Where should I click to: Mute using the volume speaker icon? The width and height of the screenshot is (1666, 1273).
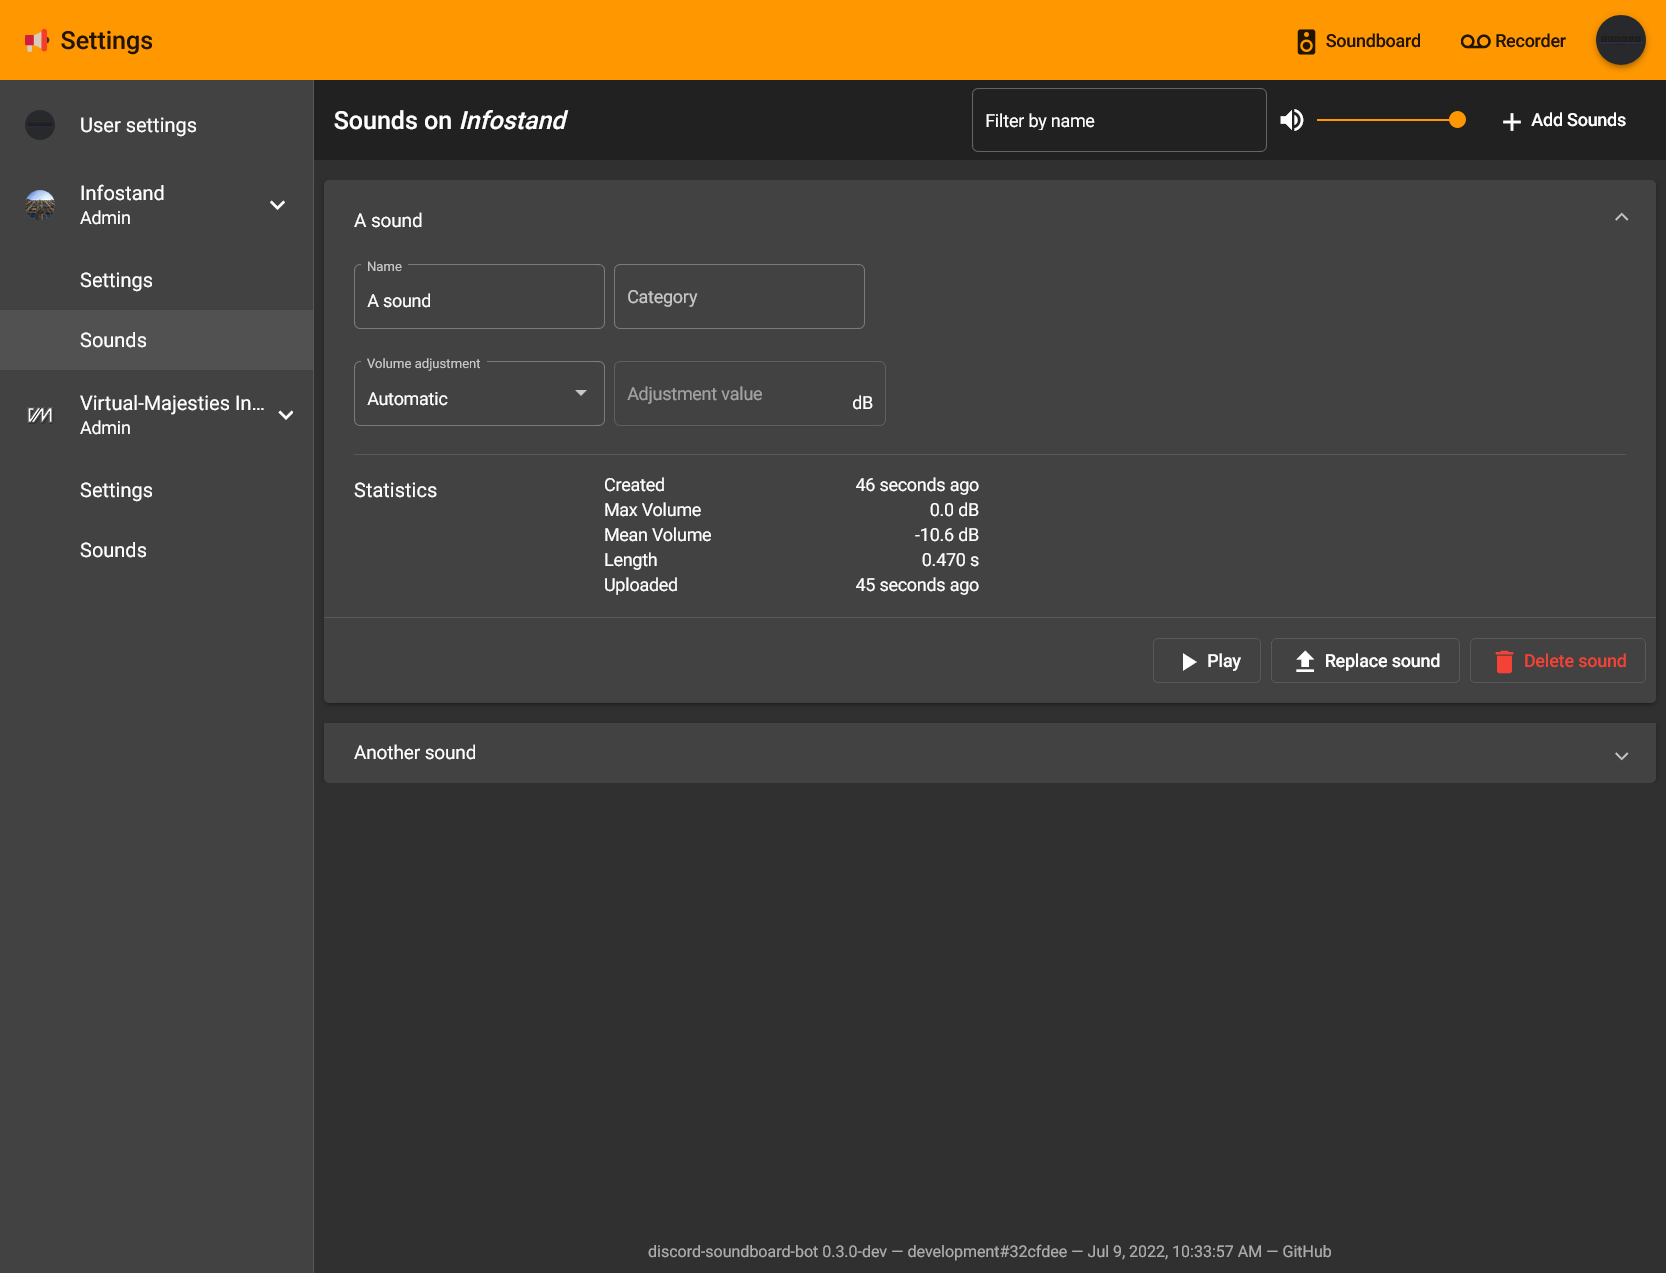(1292, 120)
